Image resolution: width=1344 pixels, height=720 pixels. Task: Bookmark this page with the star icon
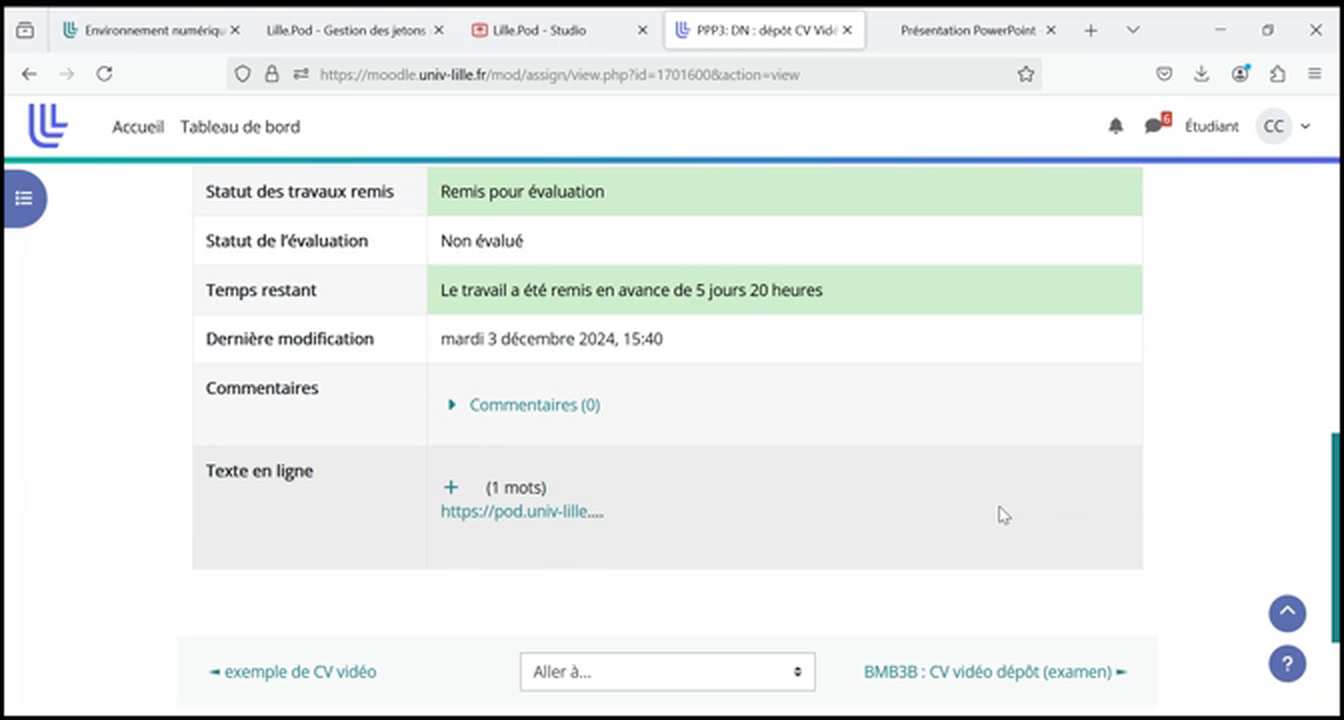1026,74
